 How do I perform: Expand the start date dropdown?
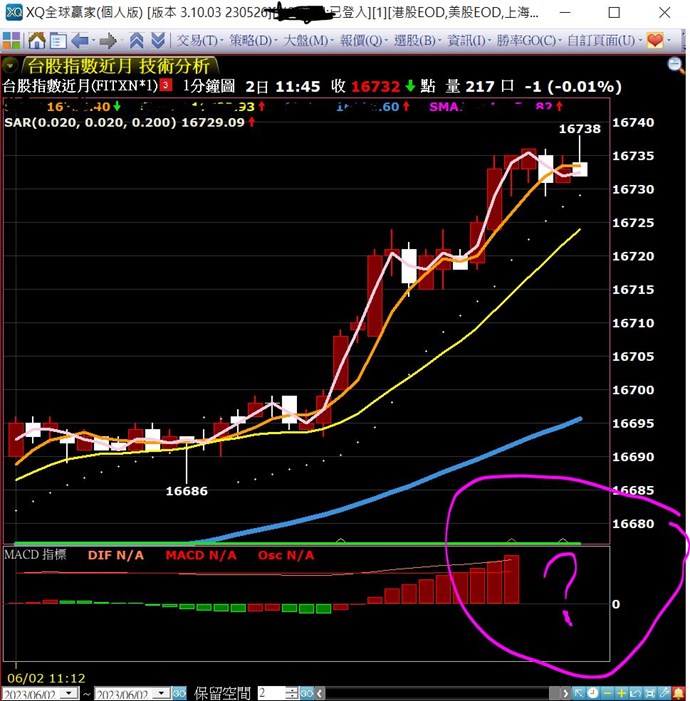point(68,693)
